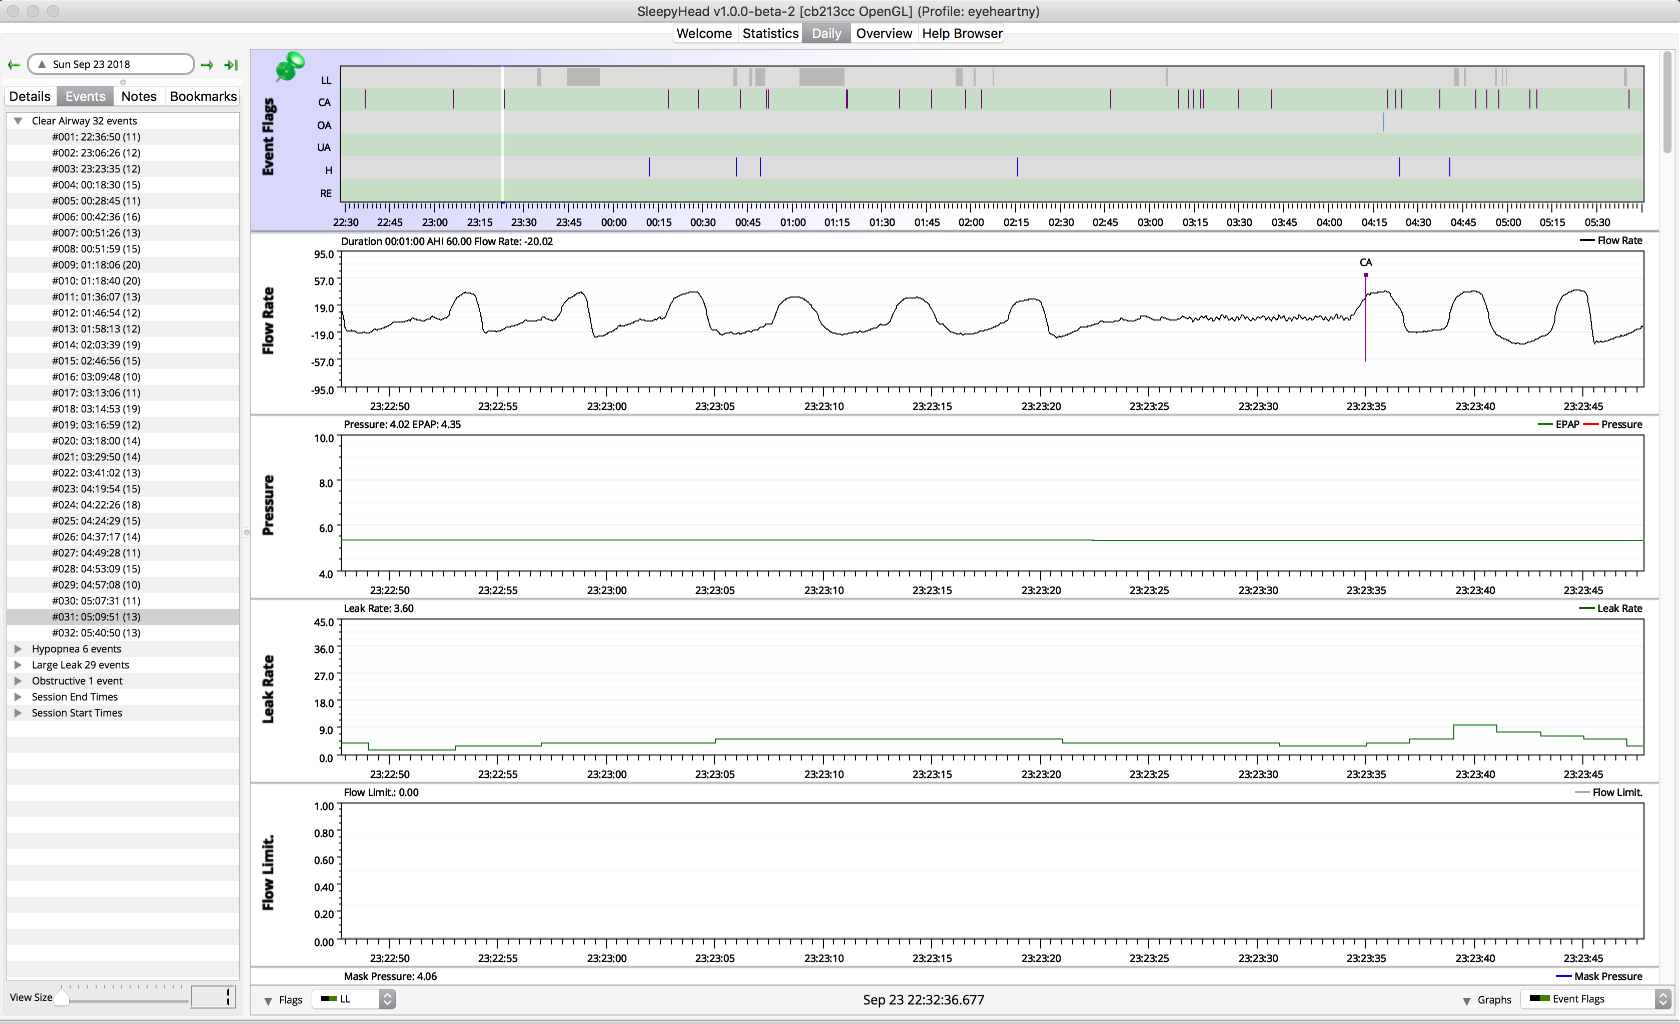Click the Flags triangle in the bottom bar
The width and height of the screenshot is (1680, 1024).
[268, 1000]
